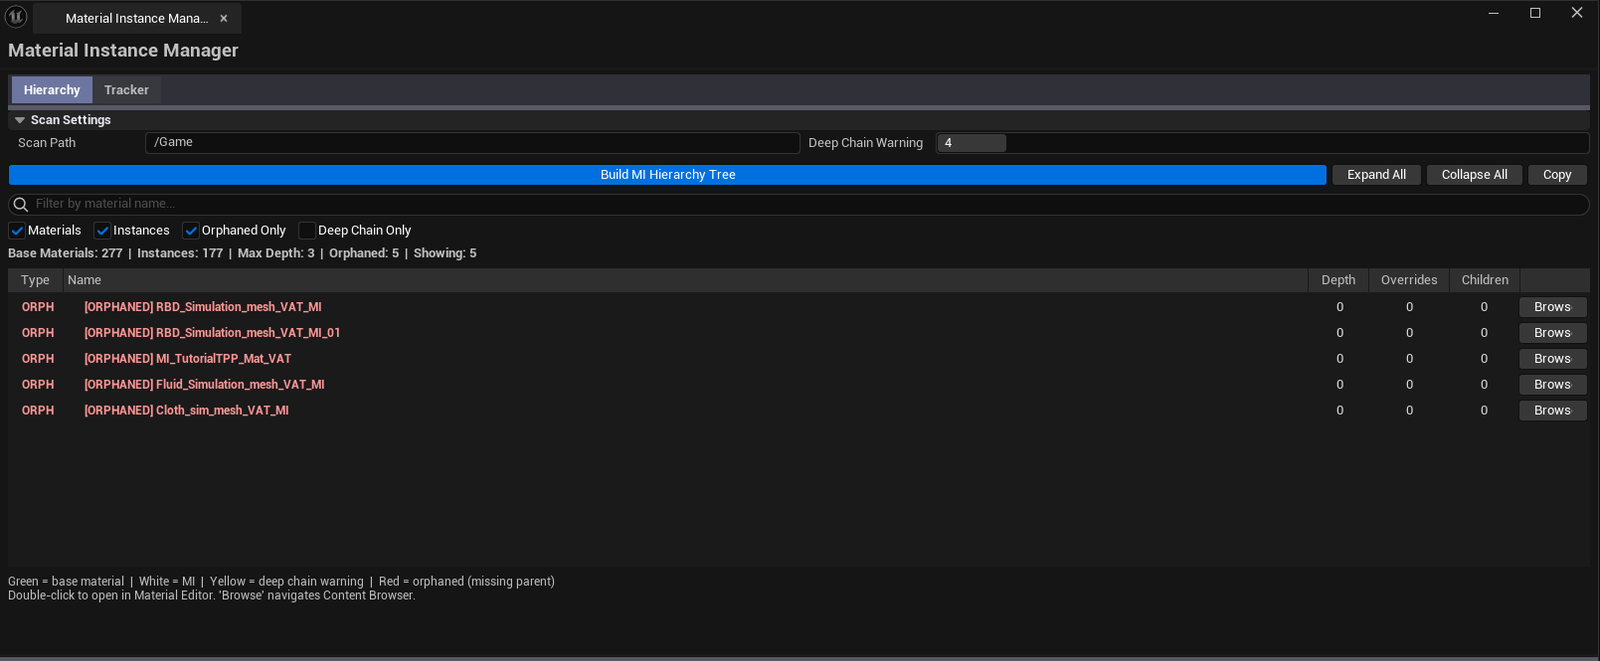The image size is (1600, 661).
Task: Click the ORPH type cell of Cloth_sim_mesh_VAT_MI
Action: click(38, 411)
